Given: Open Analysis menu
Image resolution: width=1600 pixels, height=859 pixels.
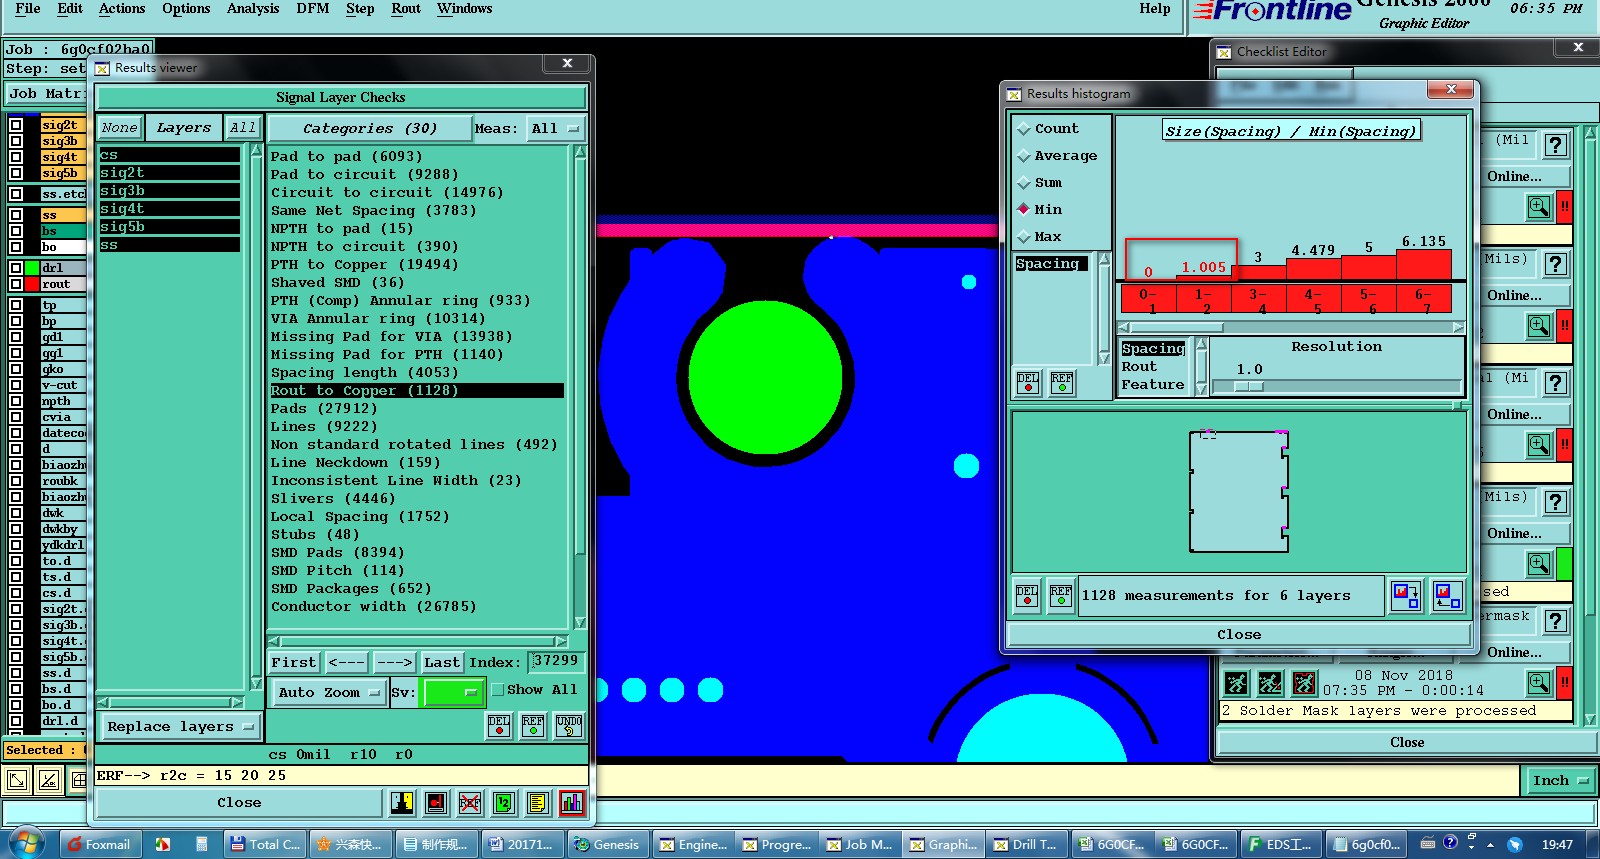Looking at the screenshot, I should click(253, 8).
